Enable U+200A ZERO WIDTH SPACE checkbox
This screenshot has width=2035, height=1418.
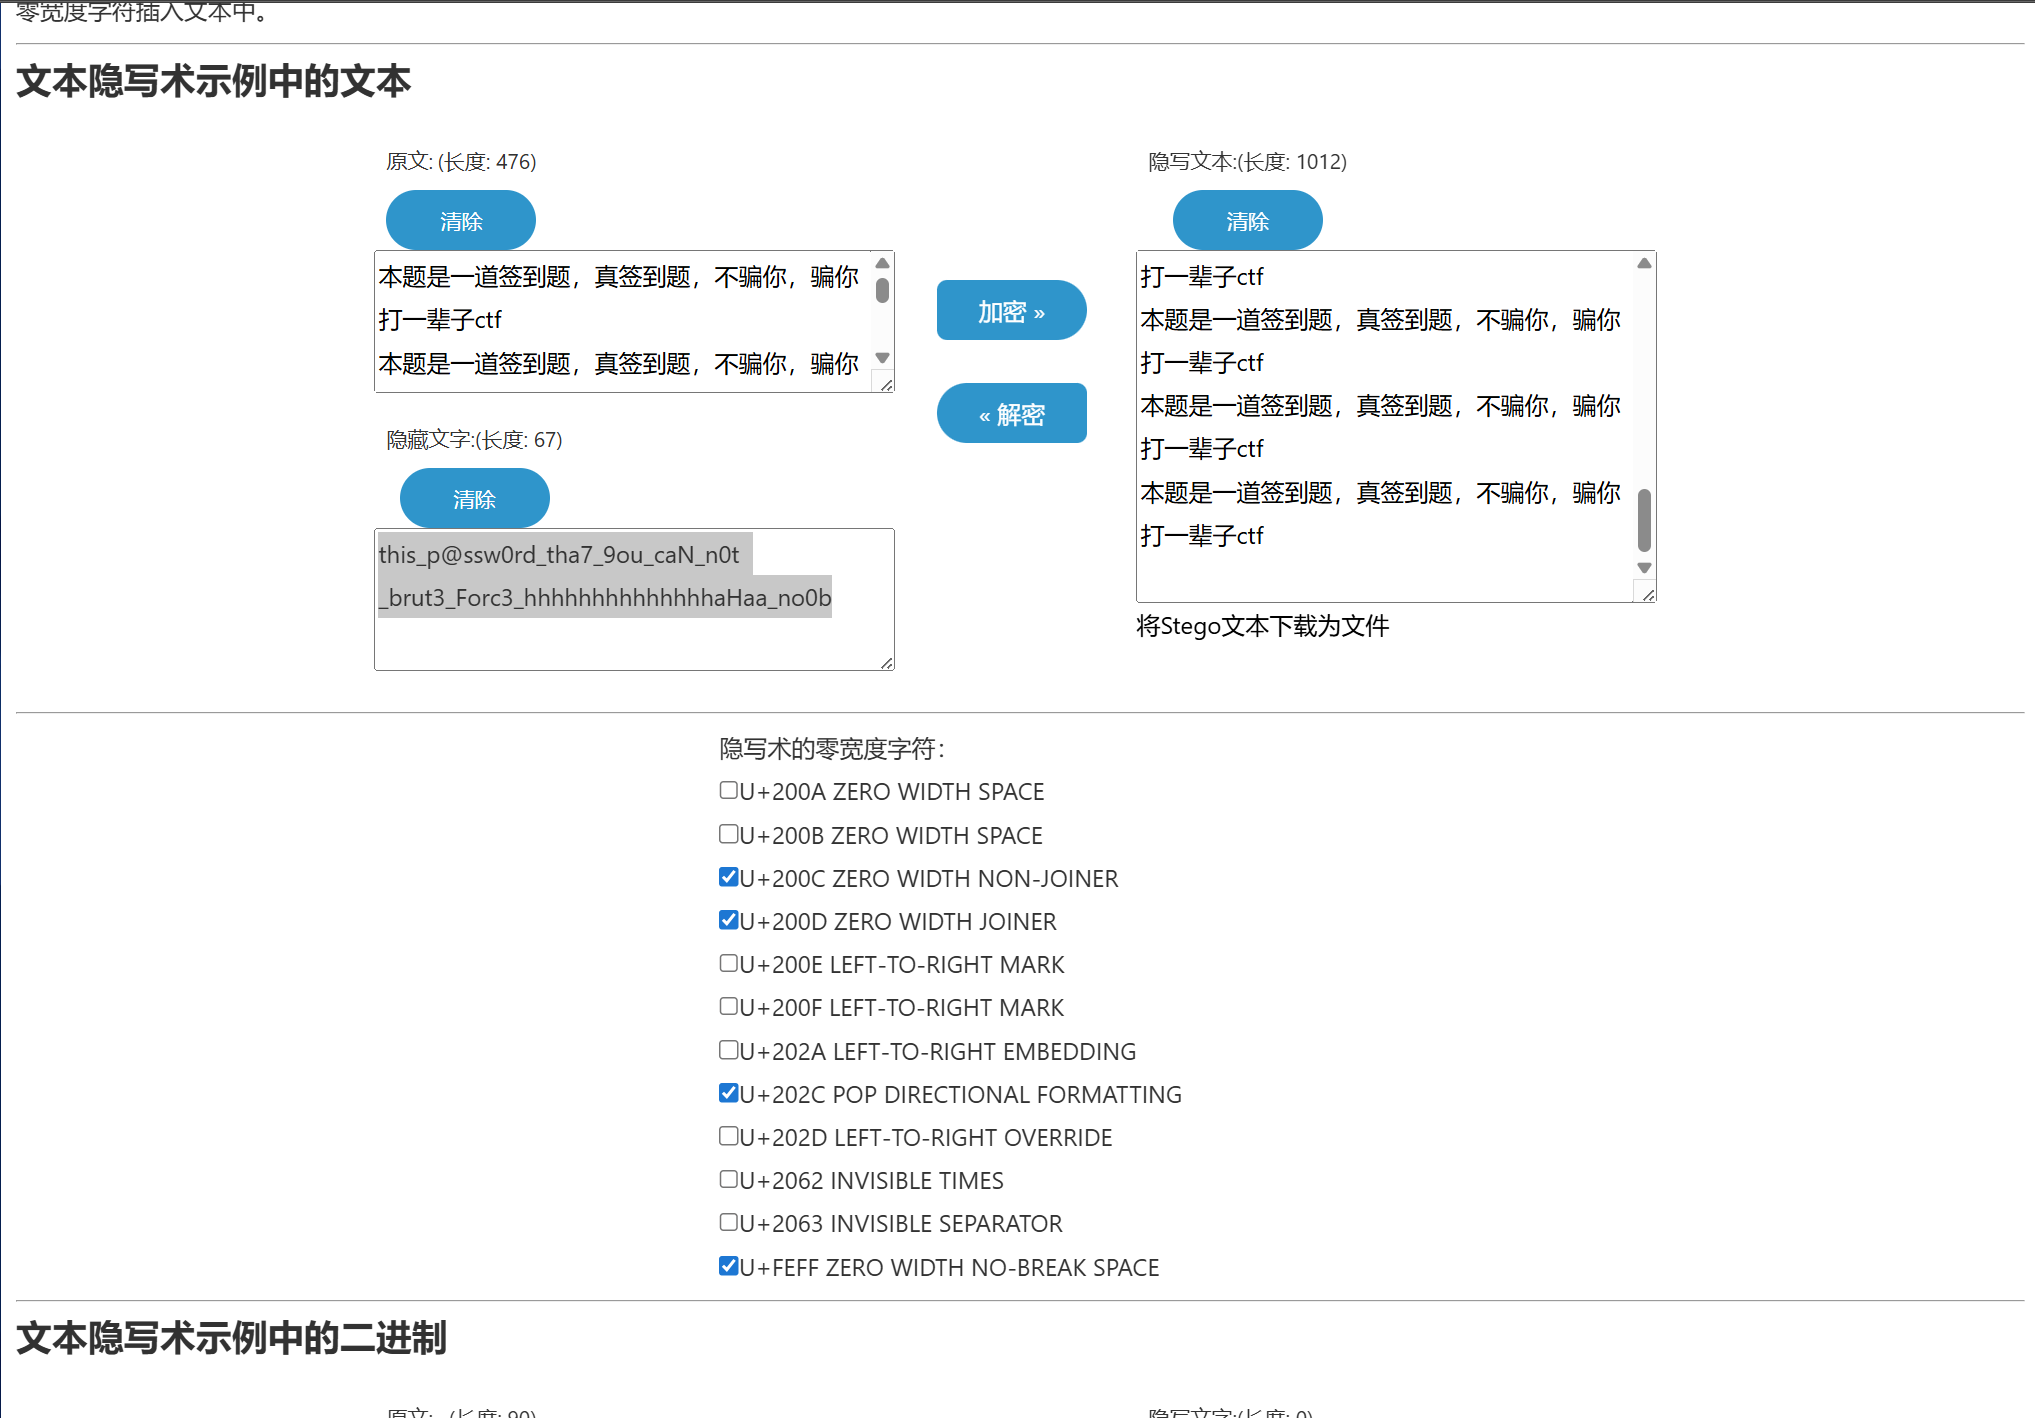tap(729, 791)
